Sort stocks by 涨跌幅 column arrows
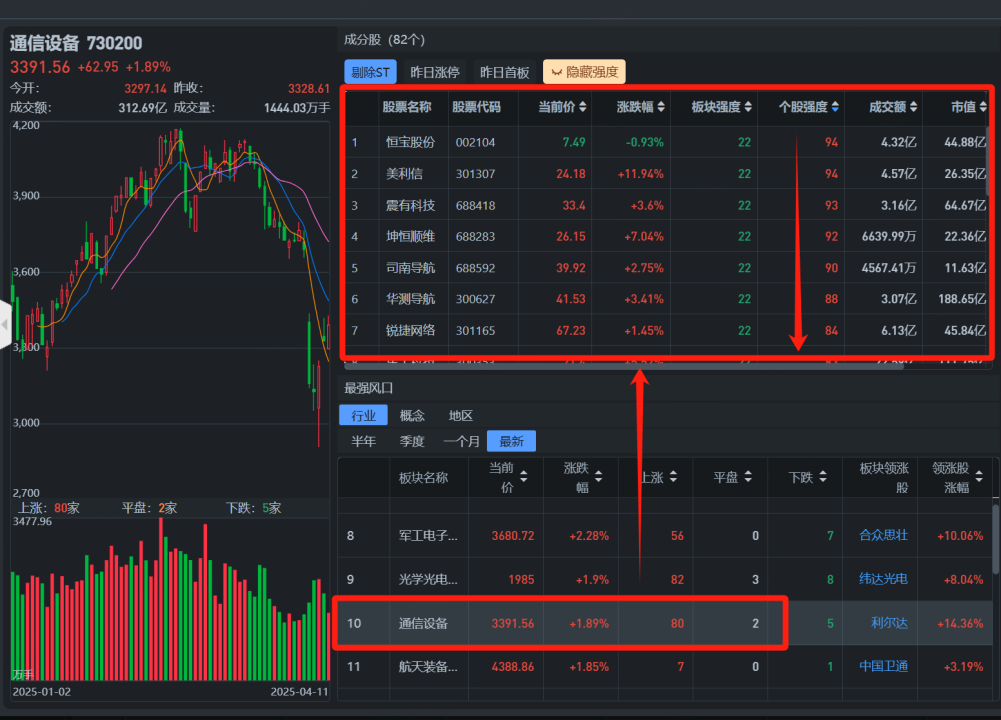 pyautogui.click(x=661, y=107)
